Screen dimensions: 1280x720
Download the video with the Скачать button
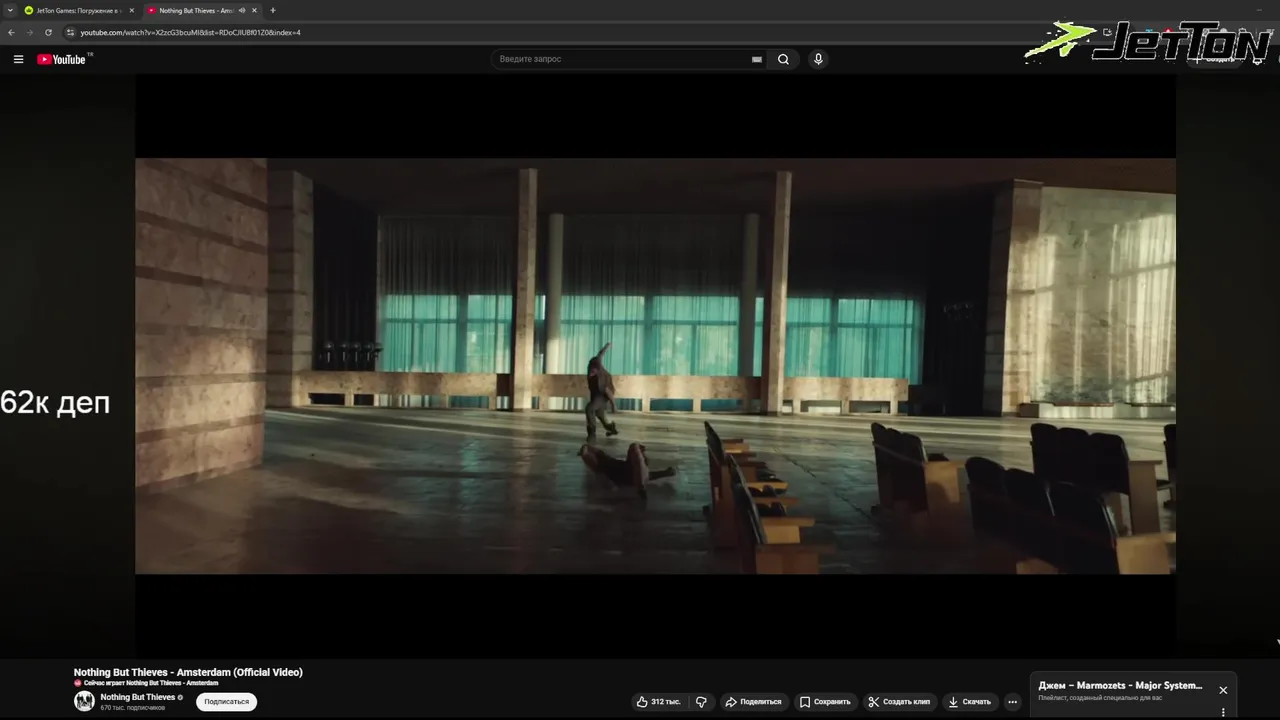coord(970,702)
